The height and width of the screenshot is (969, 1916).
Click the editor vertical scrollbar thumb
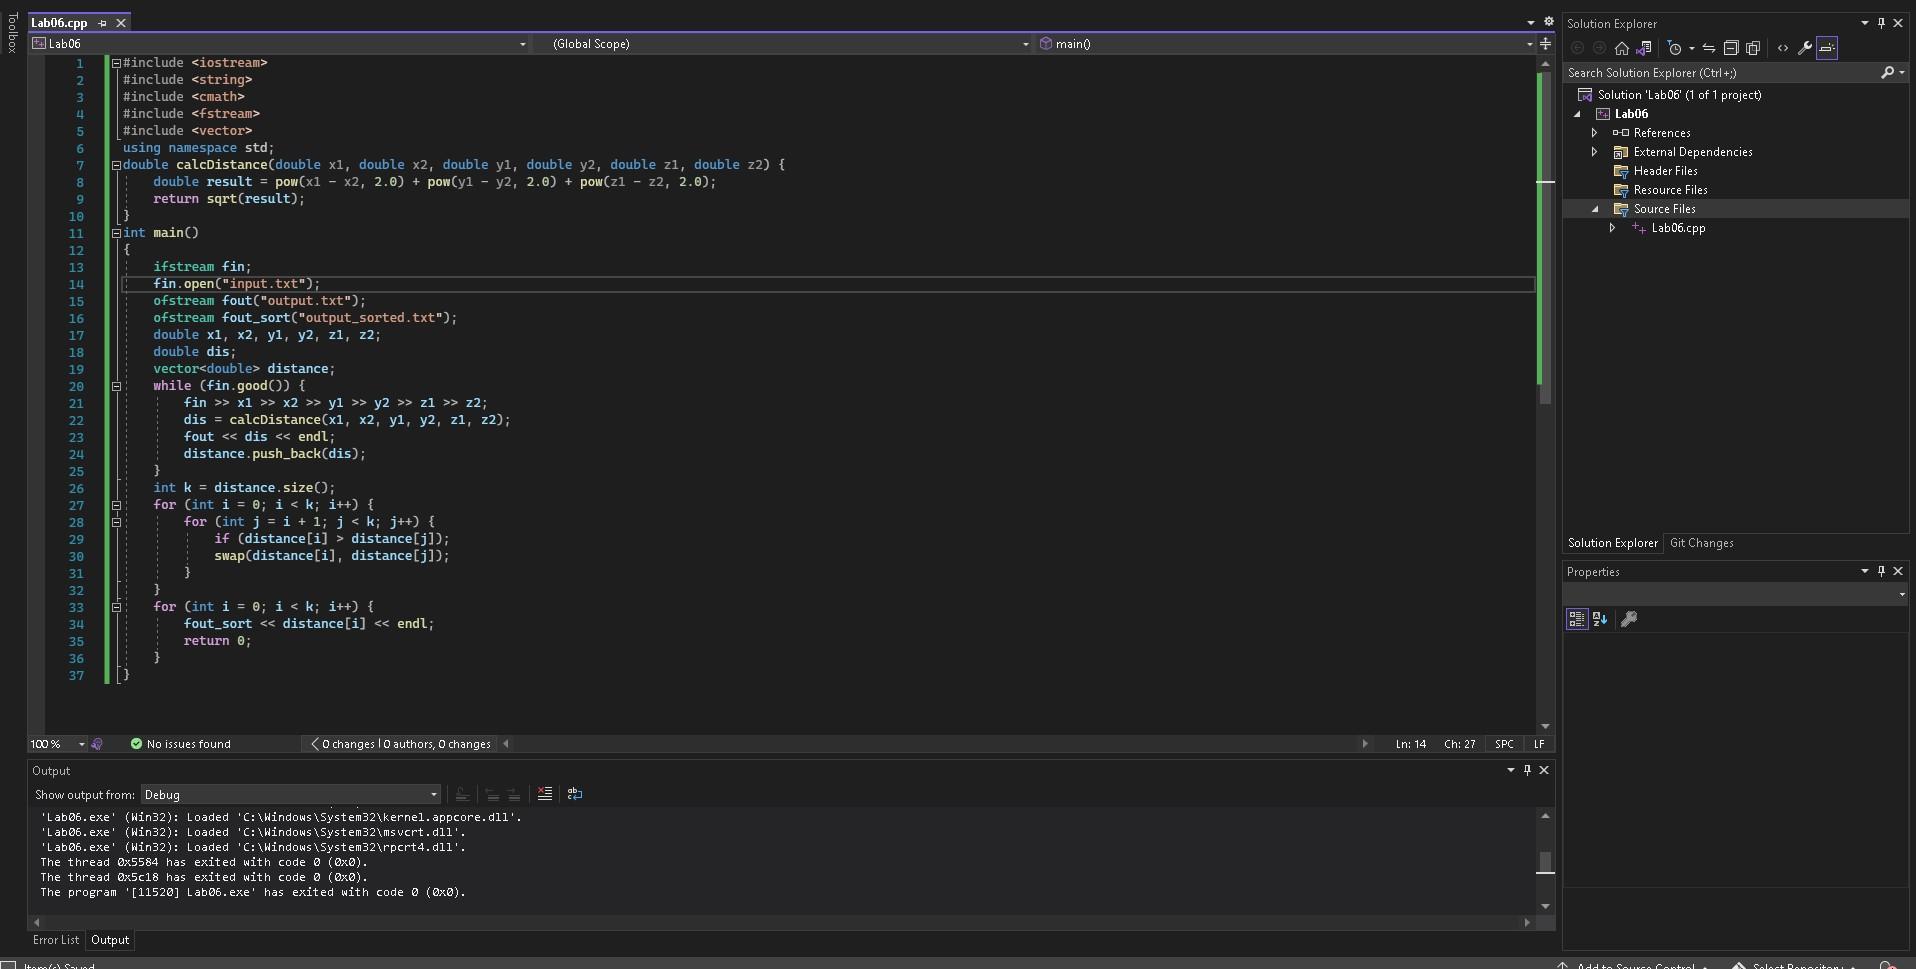pos(1545,238)
